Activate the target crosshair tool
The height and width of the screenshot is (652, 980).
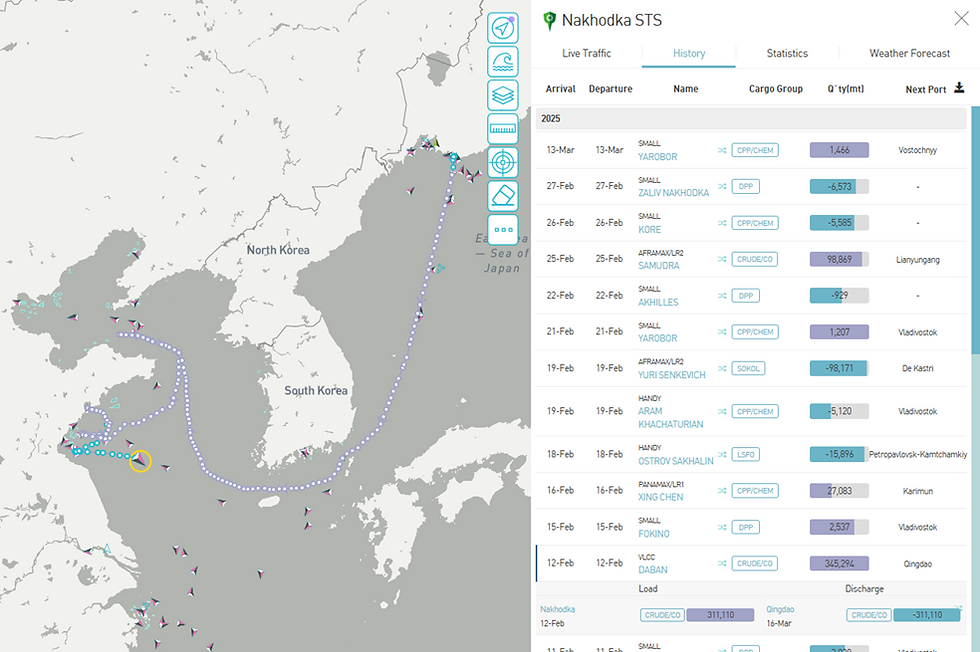[x=503, y=163]
